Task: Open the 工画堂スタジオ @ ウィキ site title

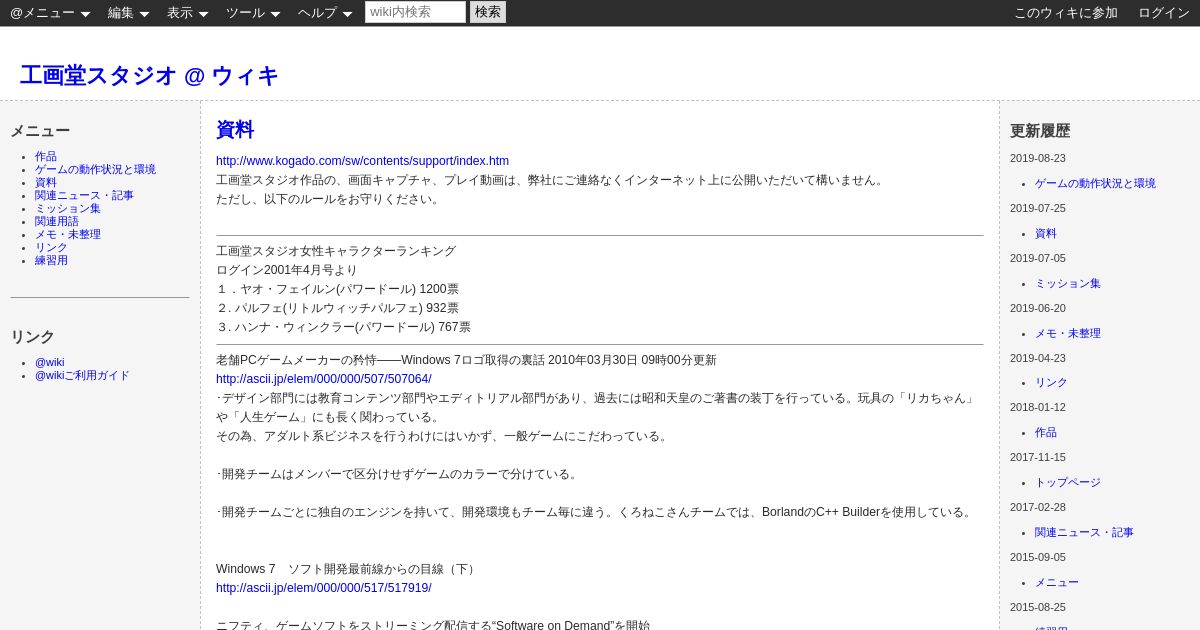Action: tap(149, 76)
